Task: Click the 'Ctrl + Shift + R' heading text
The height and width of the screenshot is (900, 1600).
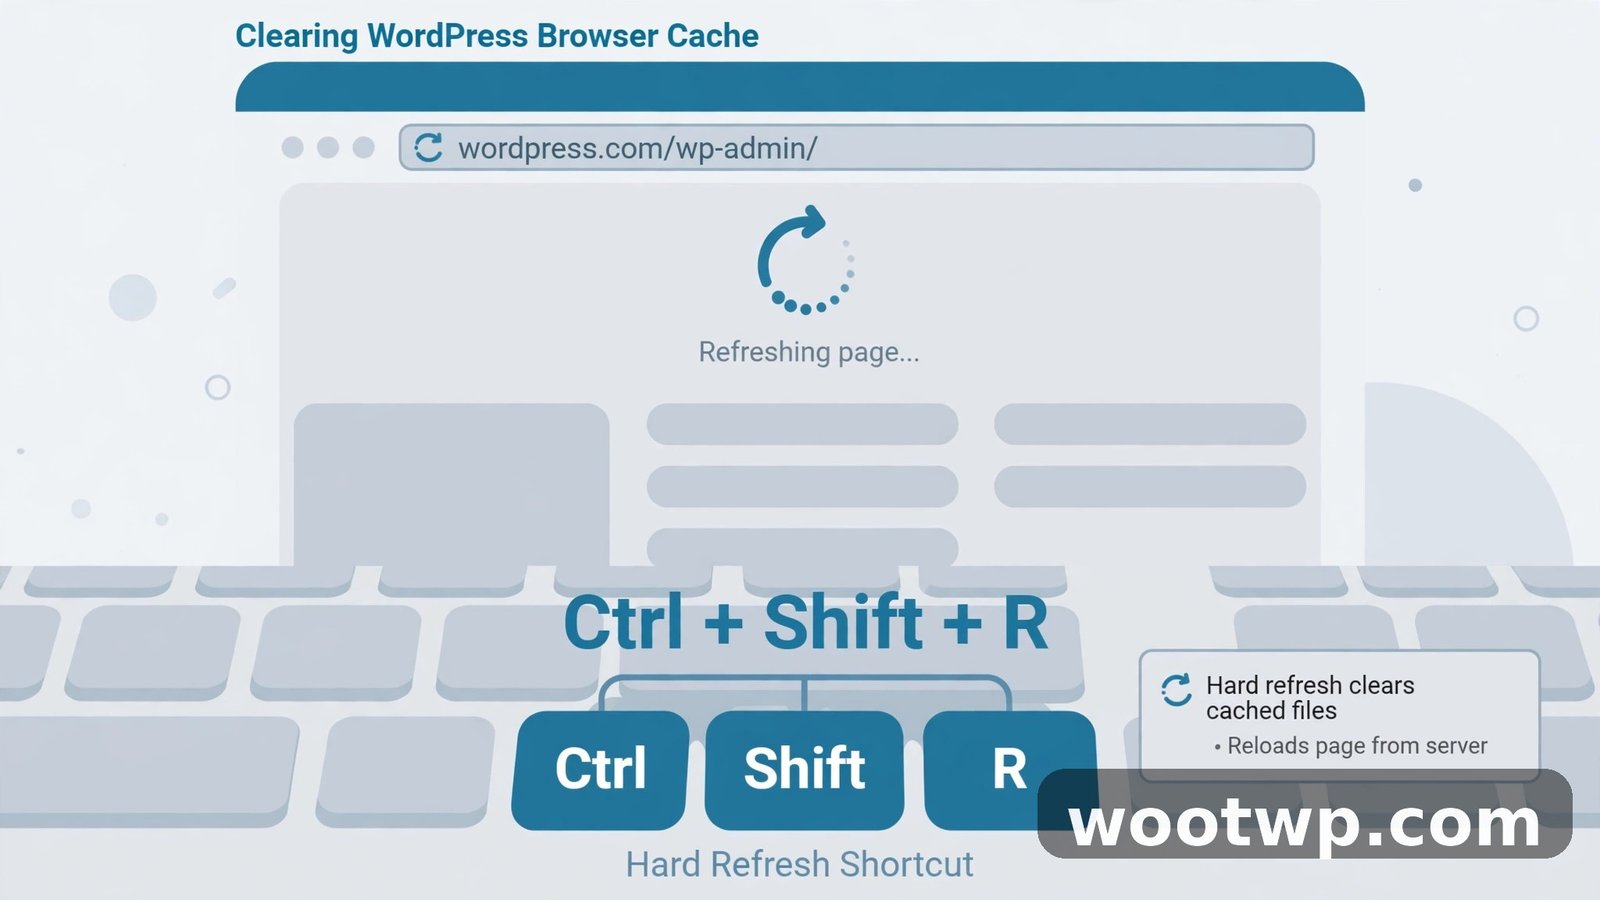Action: click(806, 623)
